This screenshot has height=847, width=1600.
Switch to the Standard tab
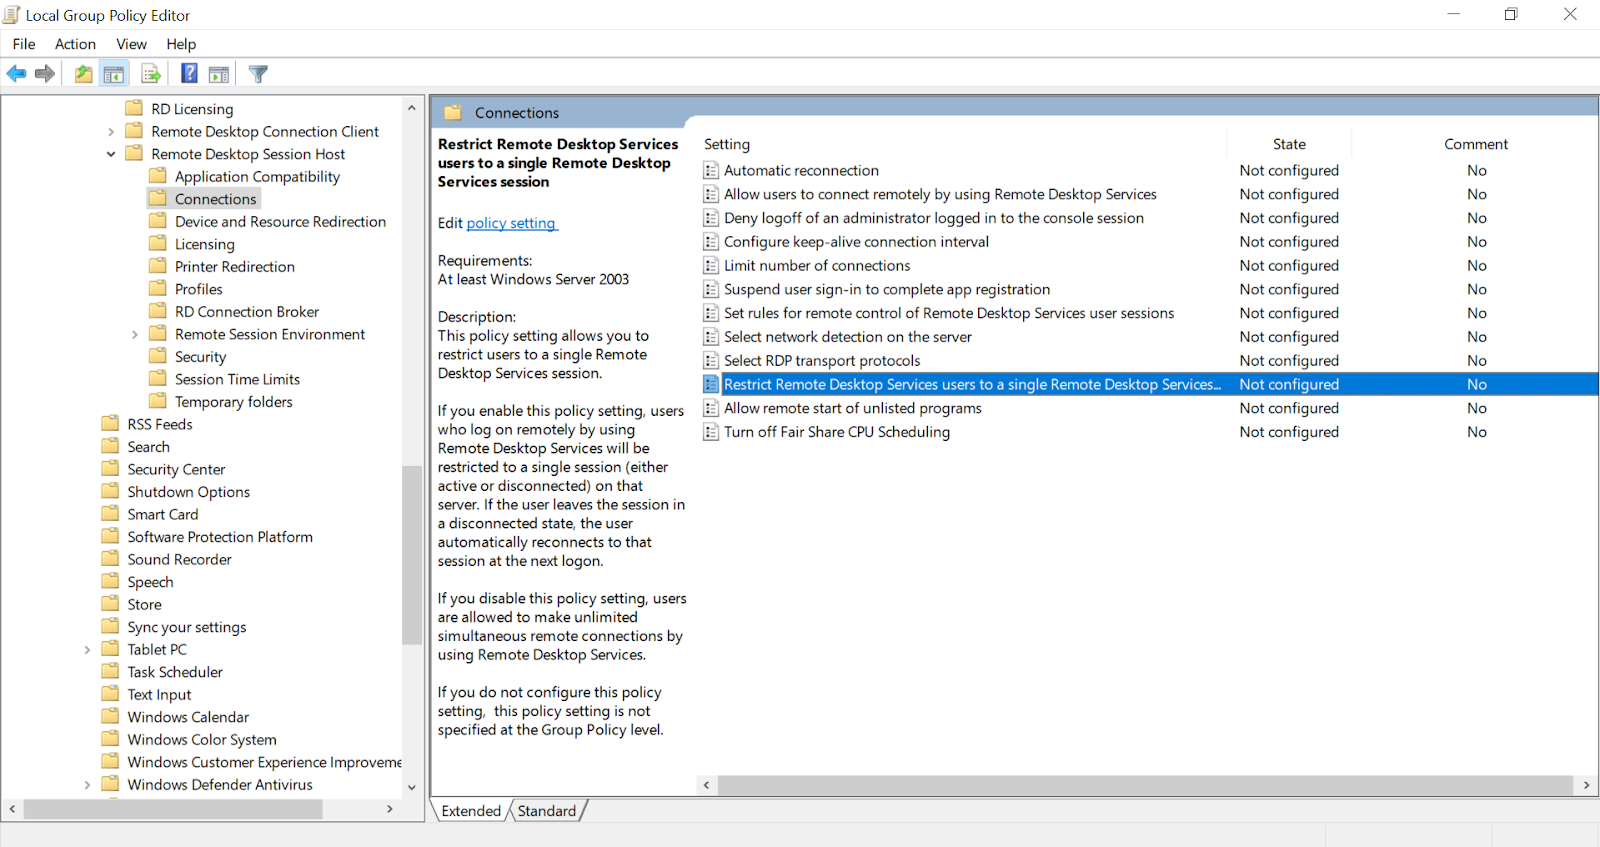click(x=547, y=811)
